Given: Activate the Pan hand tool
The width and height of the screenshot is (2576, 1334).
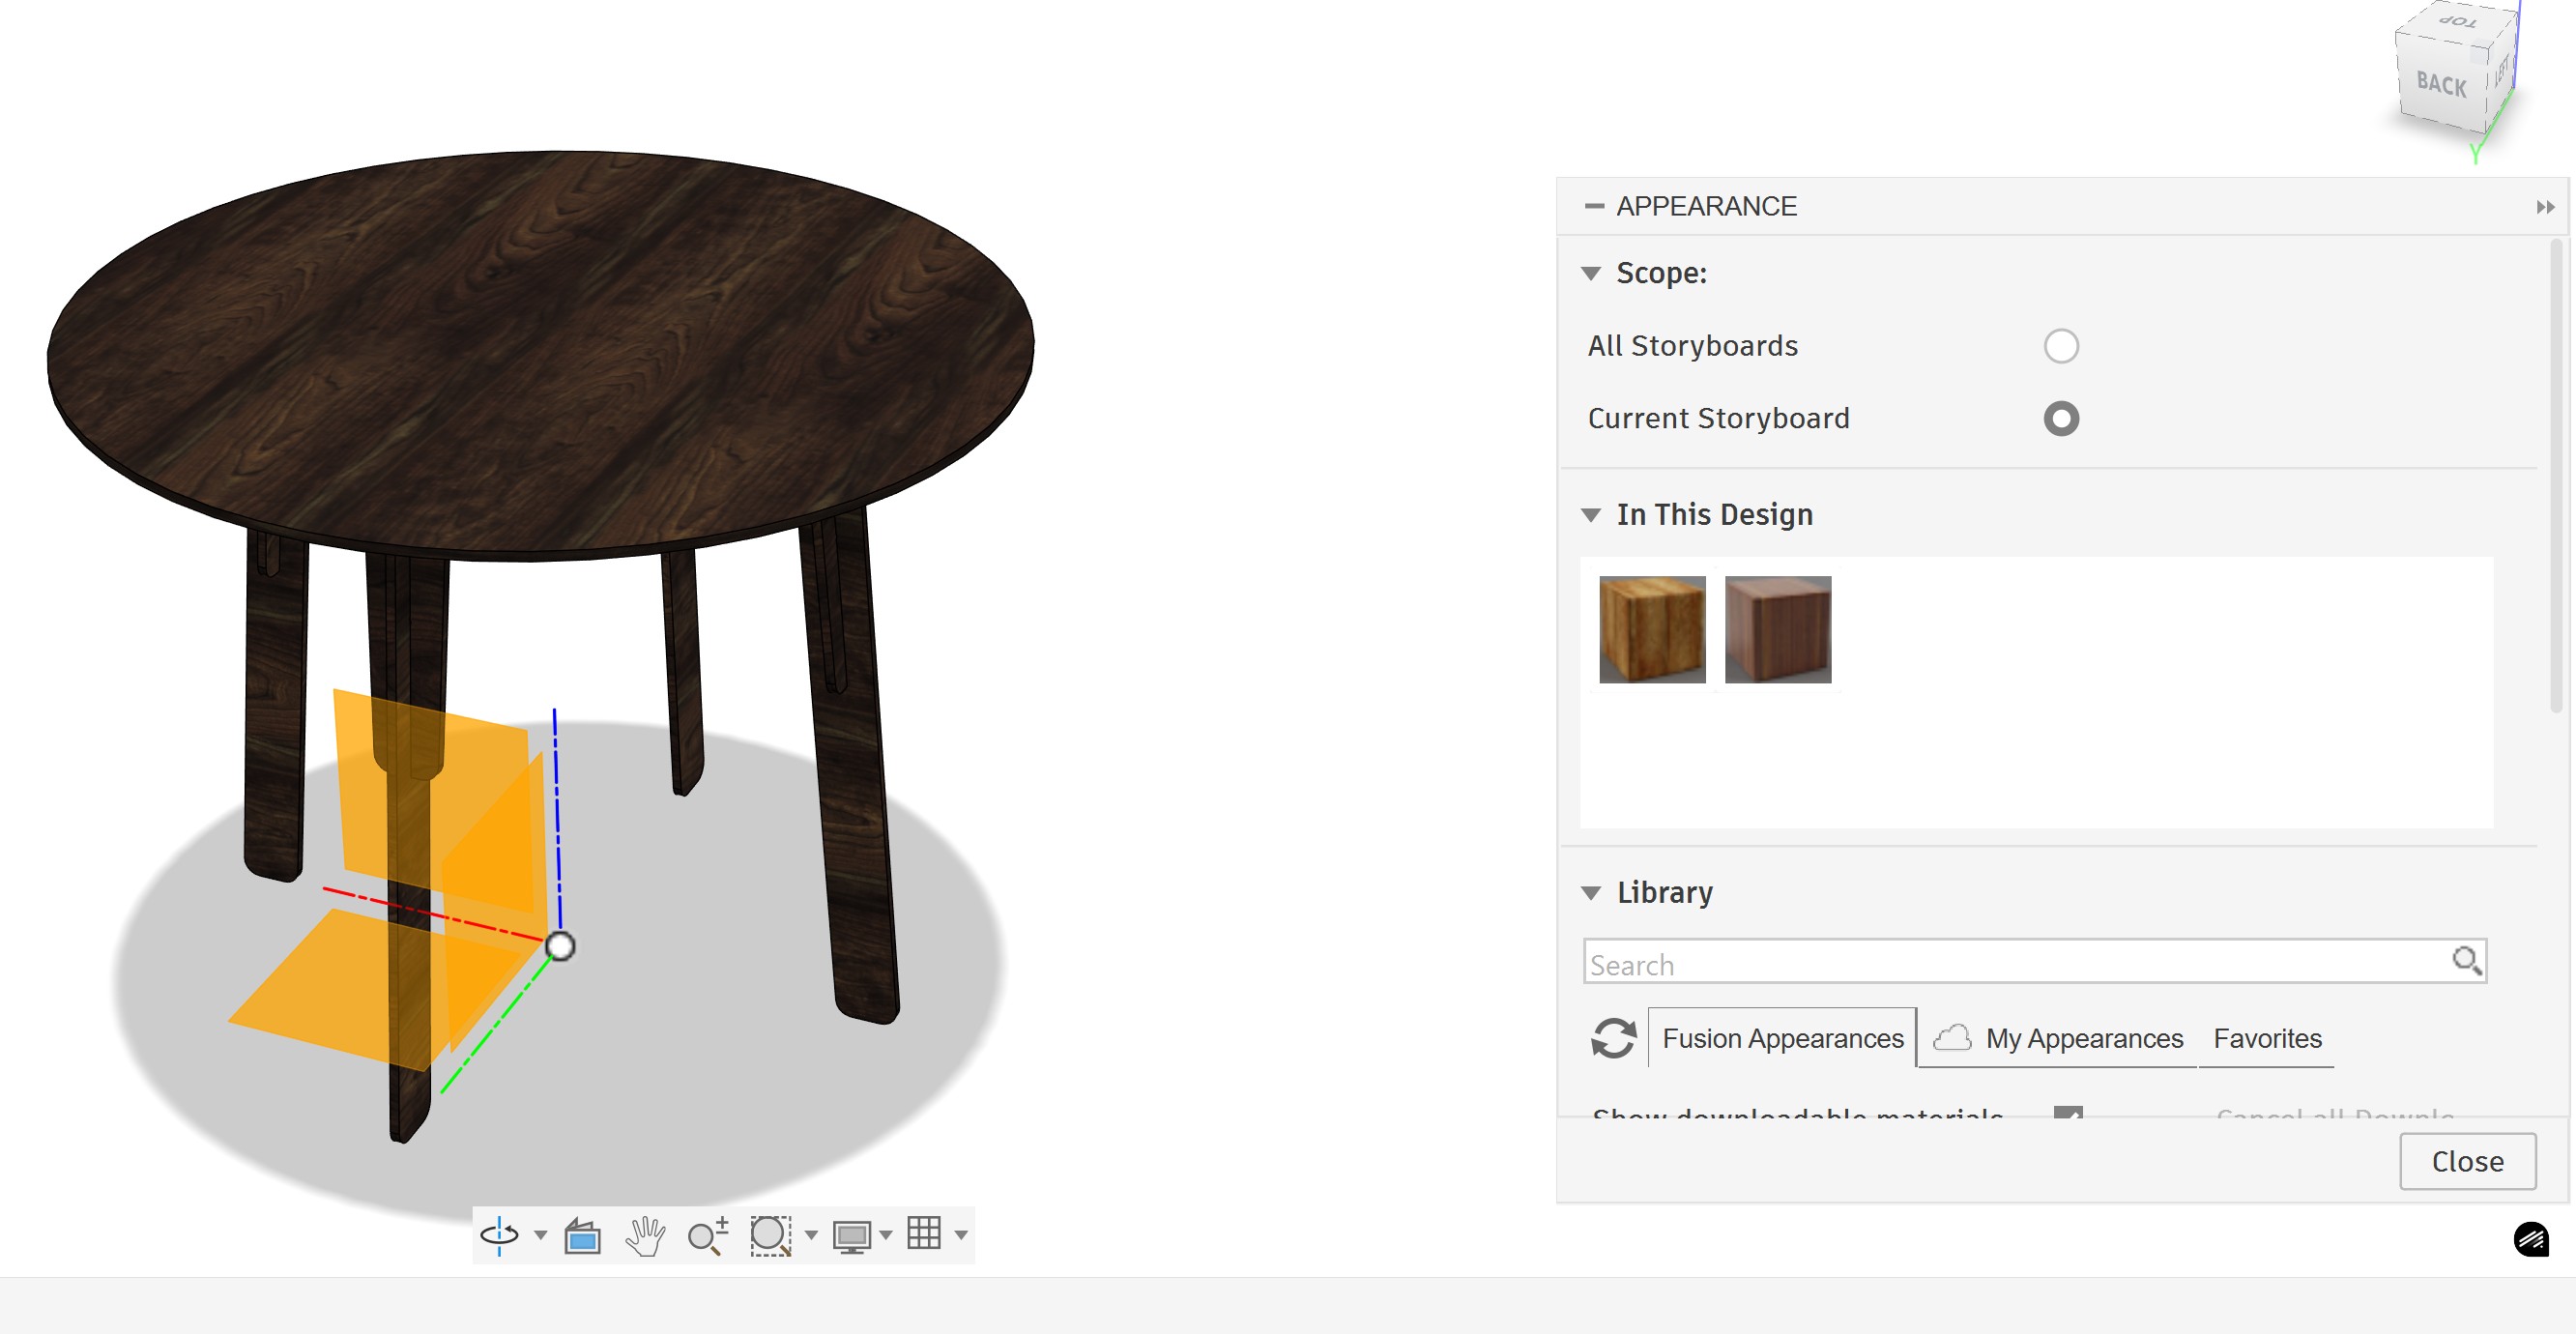Looking at the screenshot, I should (x=645, y=1236).
